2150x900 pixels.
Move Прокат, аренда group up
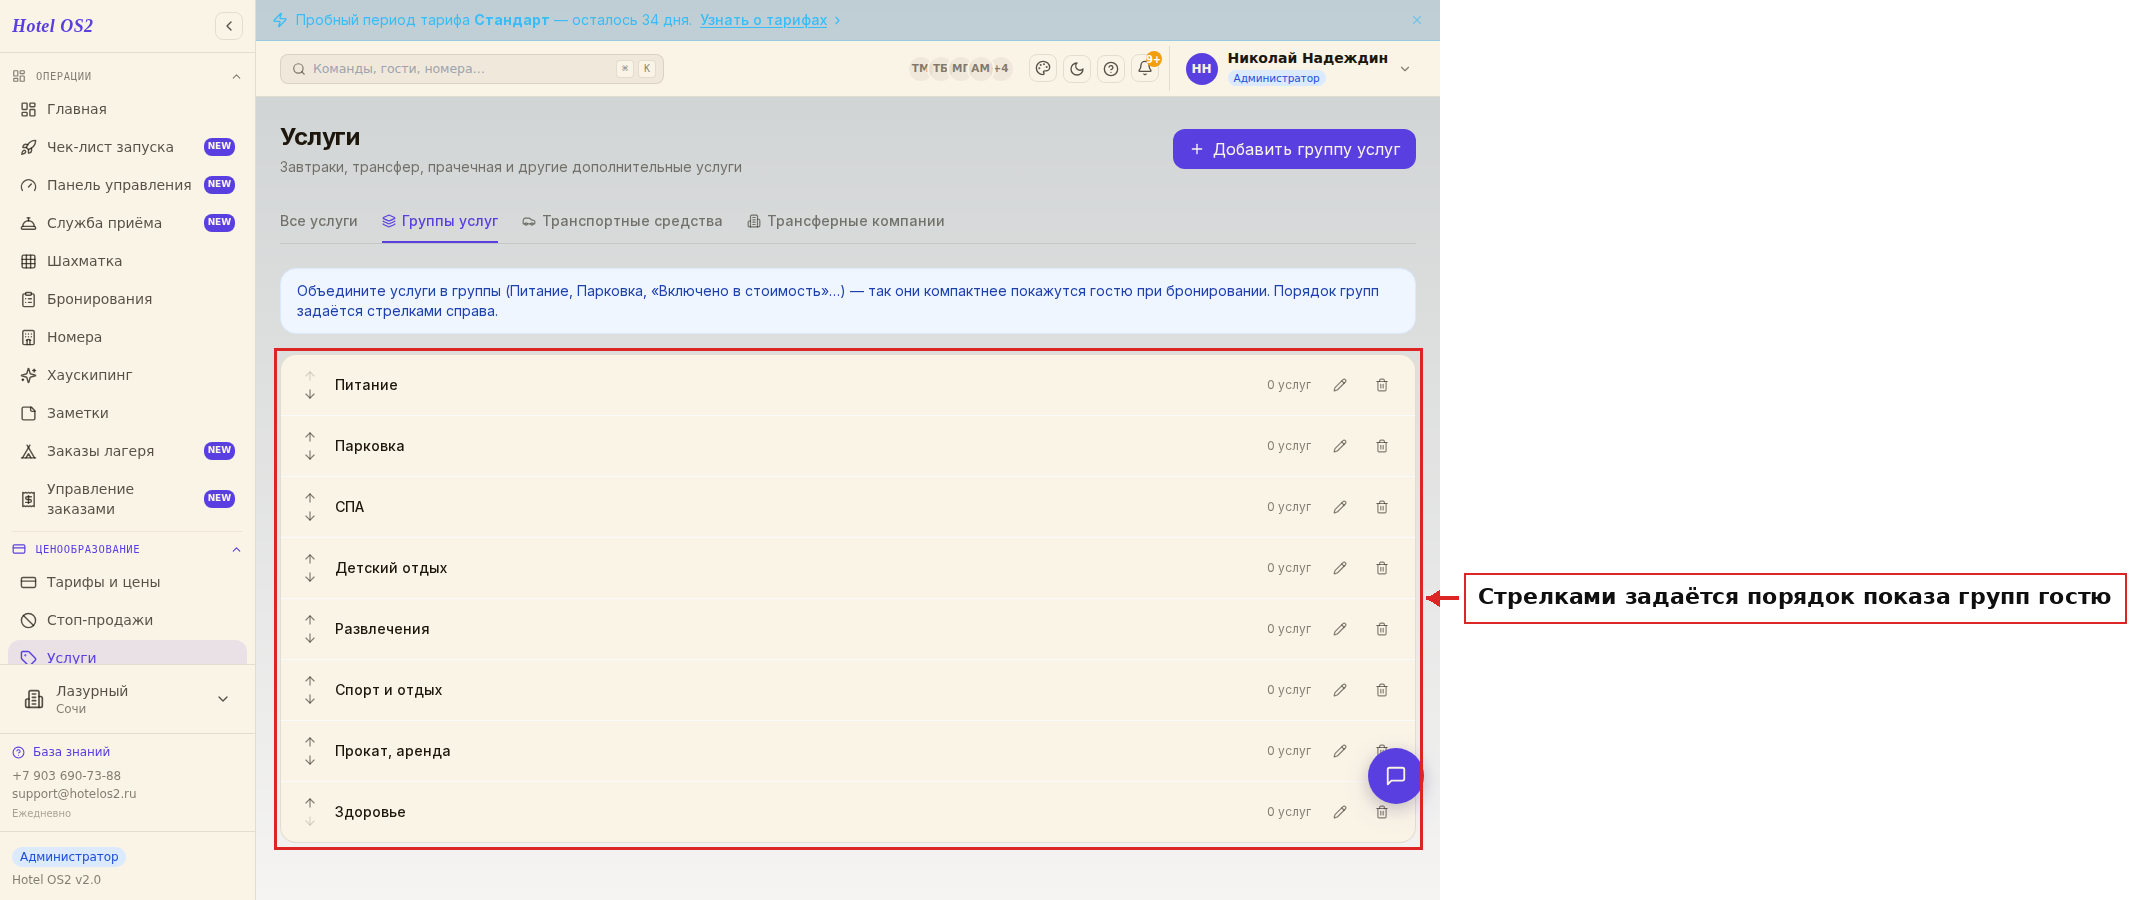[x=310, y=742]
